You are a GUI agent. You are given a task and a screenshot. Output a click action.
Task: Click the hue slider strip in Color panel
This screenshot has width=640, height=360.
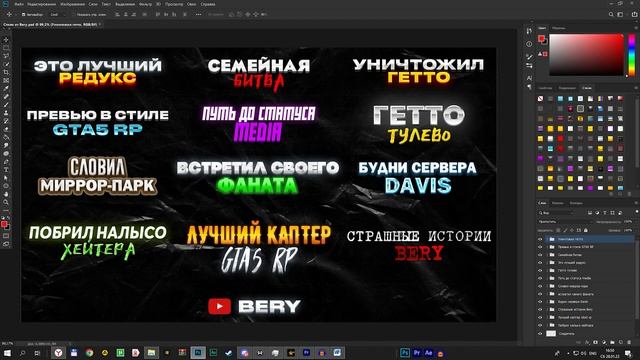[x=631, y=55]
